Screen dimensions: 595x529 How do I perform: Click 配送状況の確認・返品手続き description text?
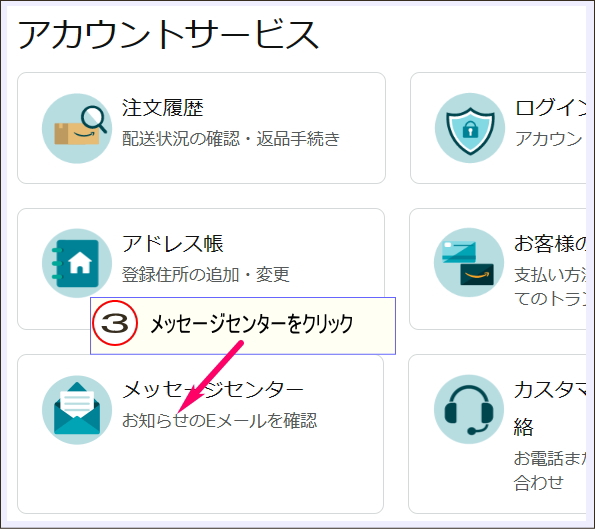point(231,139)
